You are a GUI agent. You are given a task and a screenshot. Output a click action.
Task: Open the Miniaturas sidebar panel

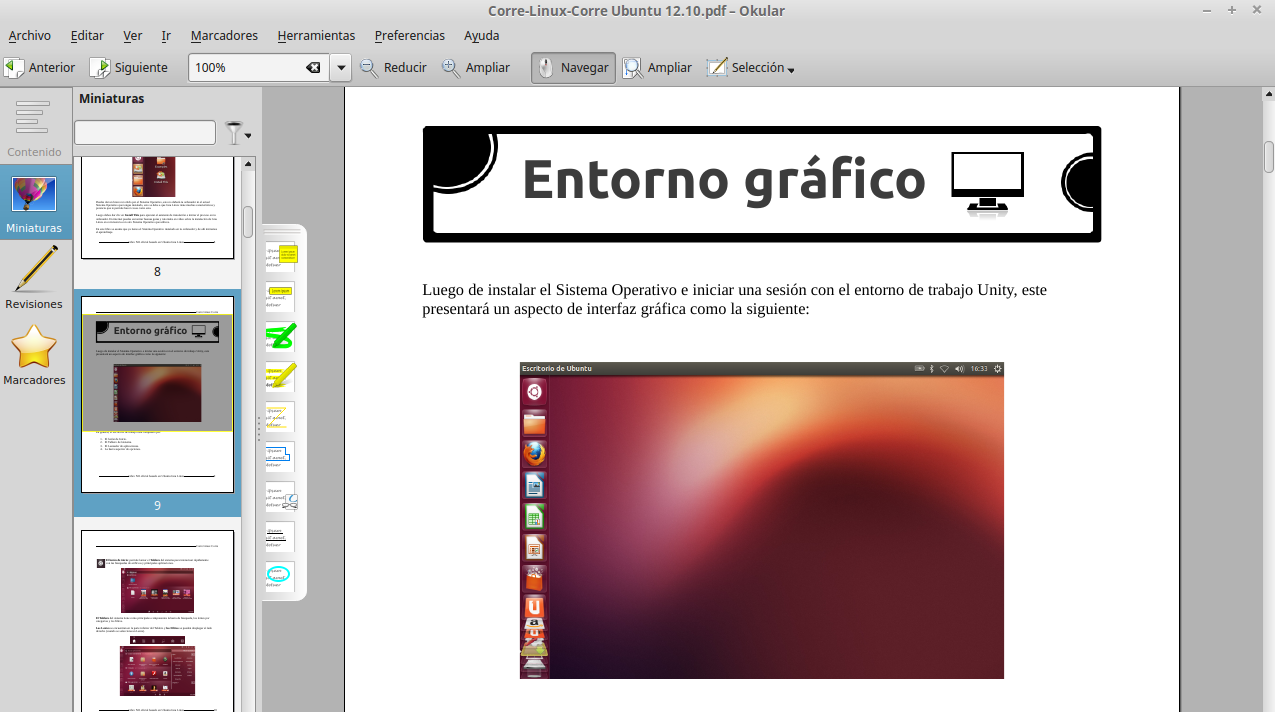pos(35,203)
